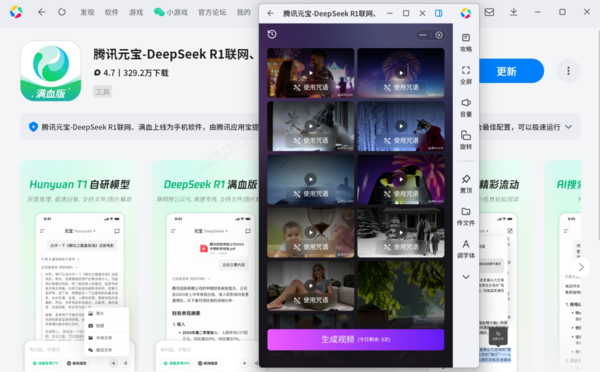The image size is (600, 372).
Task: Open the vertical three-dot more options
Action: tap(568, 71)
